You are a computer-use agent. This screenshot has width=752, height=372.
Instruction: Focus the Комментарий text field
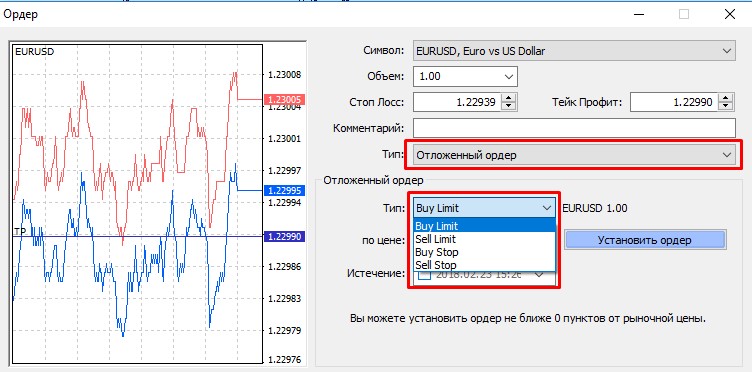[574, 128]
